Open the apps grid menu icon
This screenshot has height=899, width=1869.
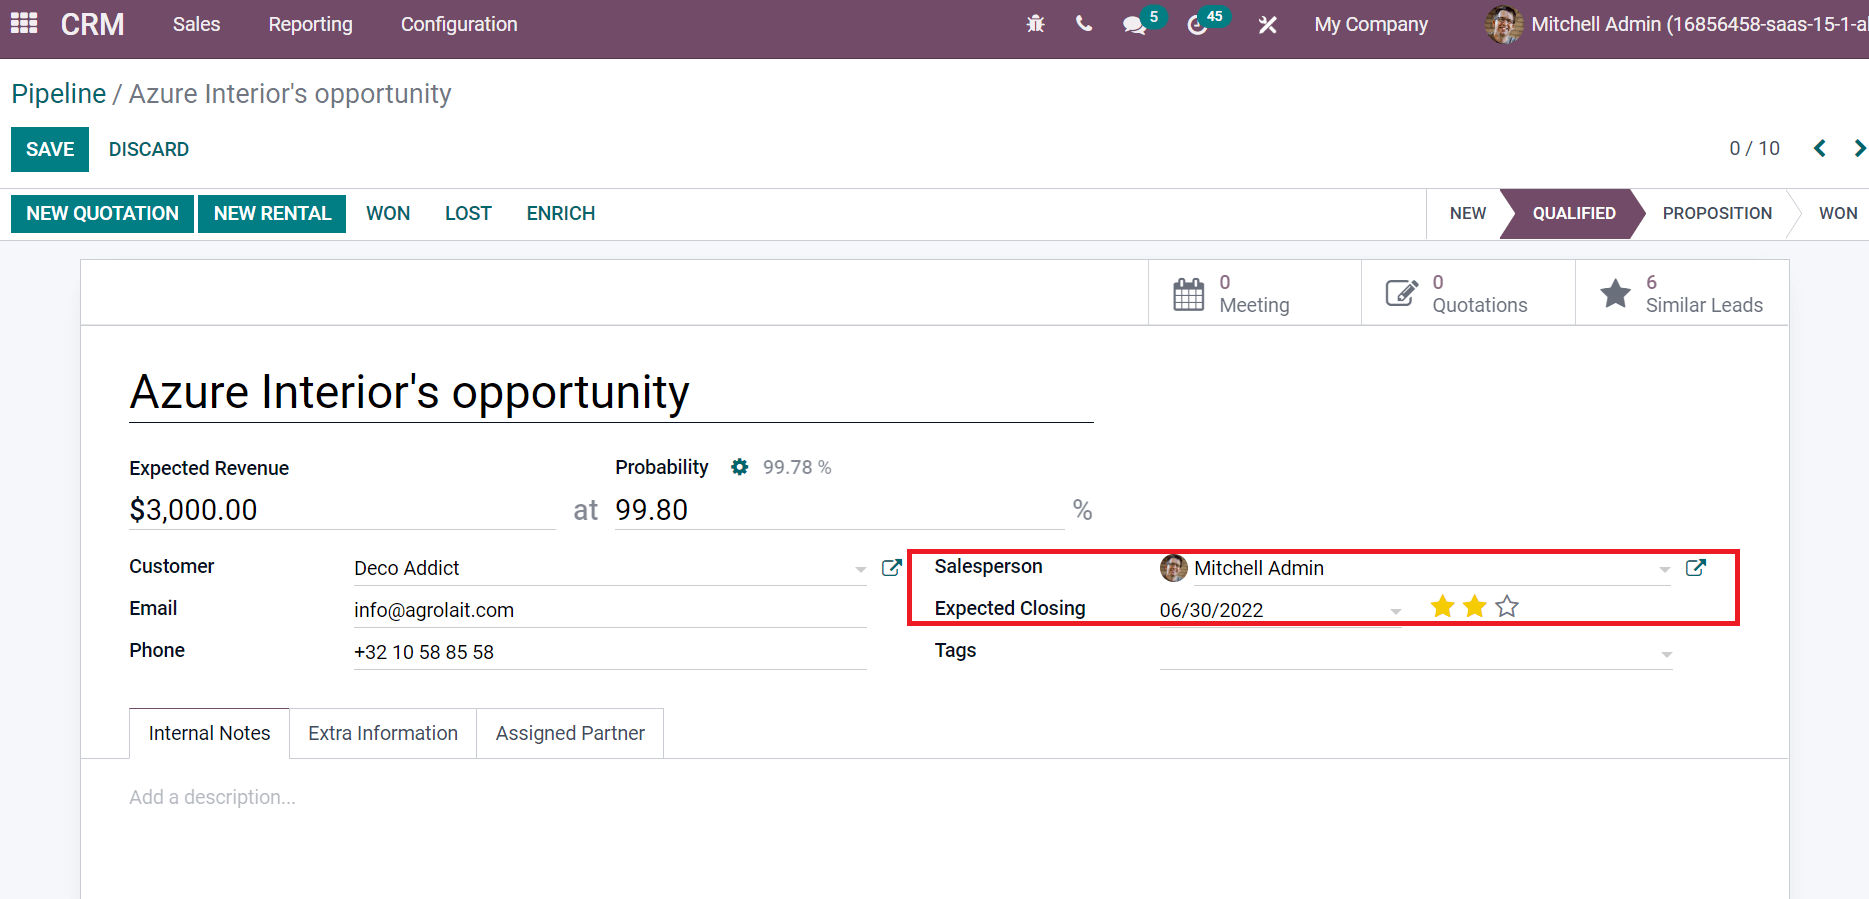pos(24,23)
